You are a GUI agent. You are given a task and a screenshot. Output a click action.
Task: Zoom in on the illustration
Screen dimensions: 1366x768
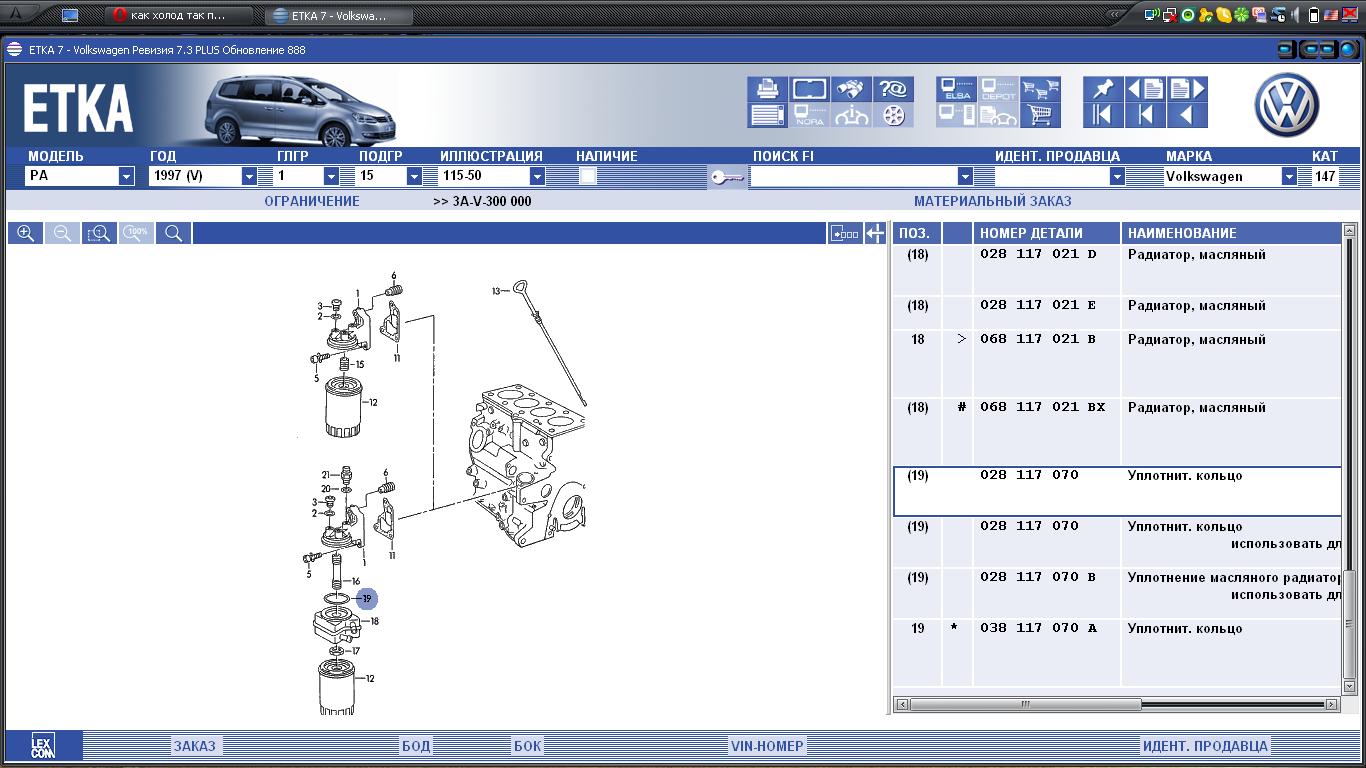25,233
